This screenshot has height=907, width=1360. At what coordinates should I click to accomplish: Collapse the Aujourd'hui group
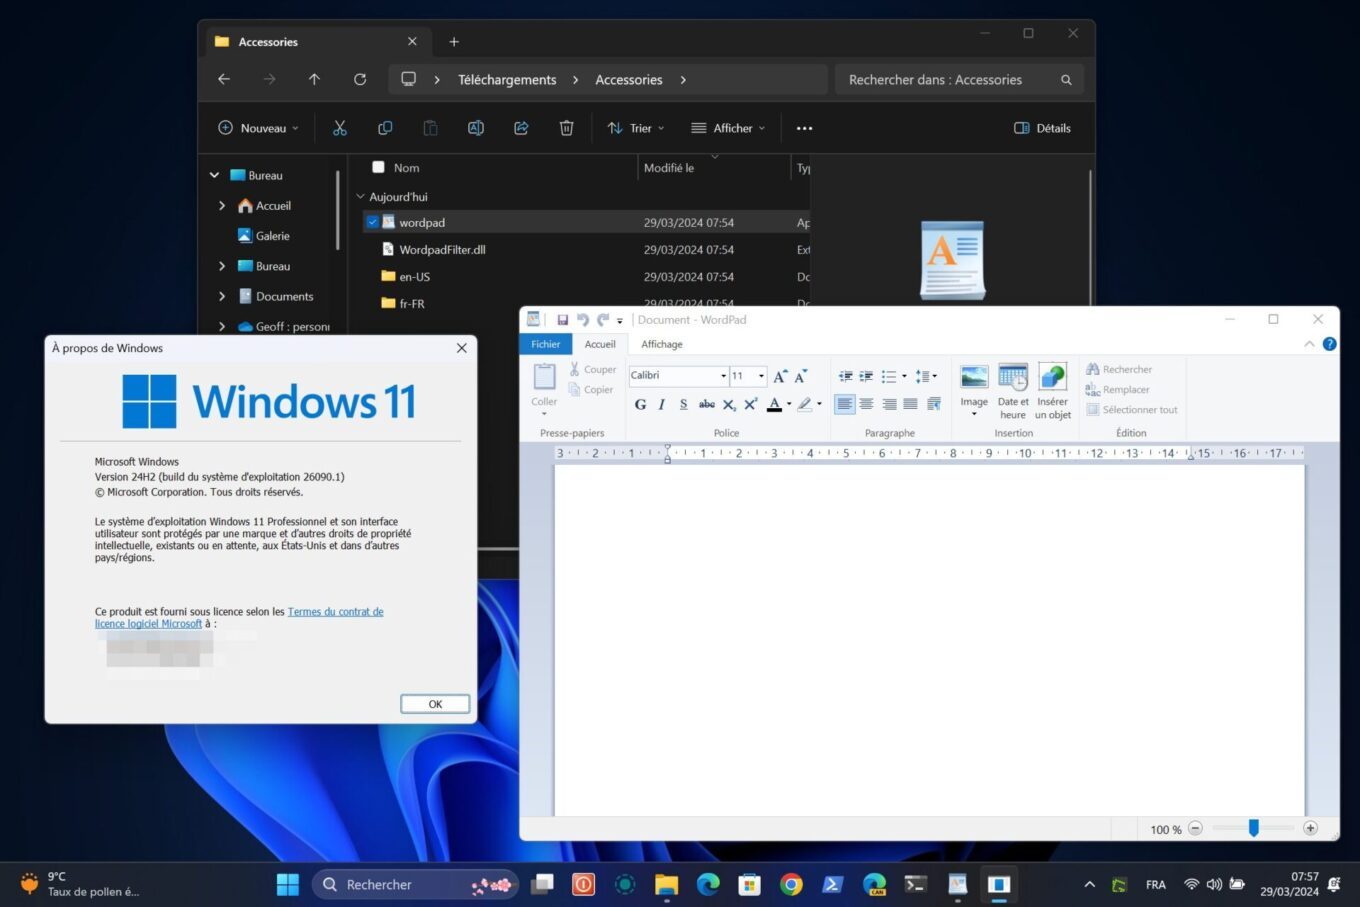361,197
